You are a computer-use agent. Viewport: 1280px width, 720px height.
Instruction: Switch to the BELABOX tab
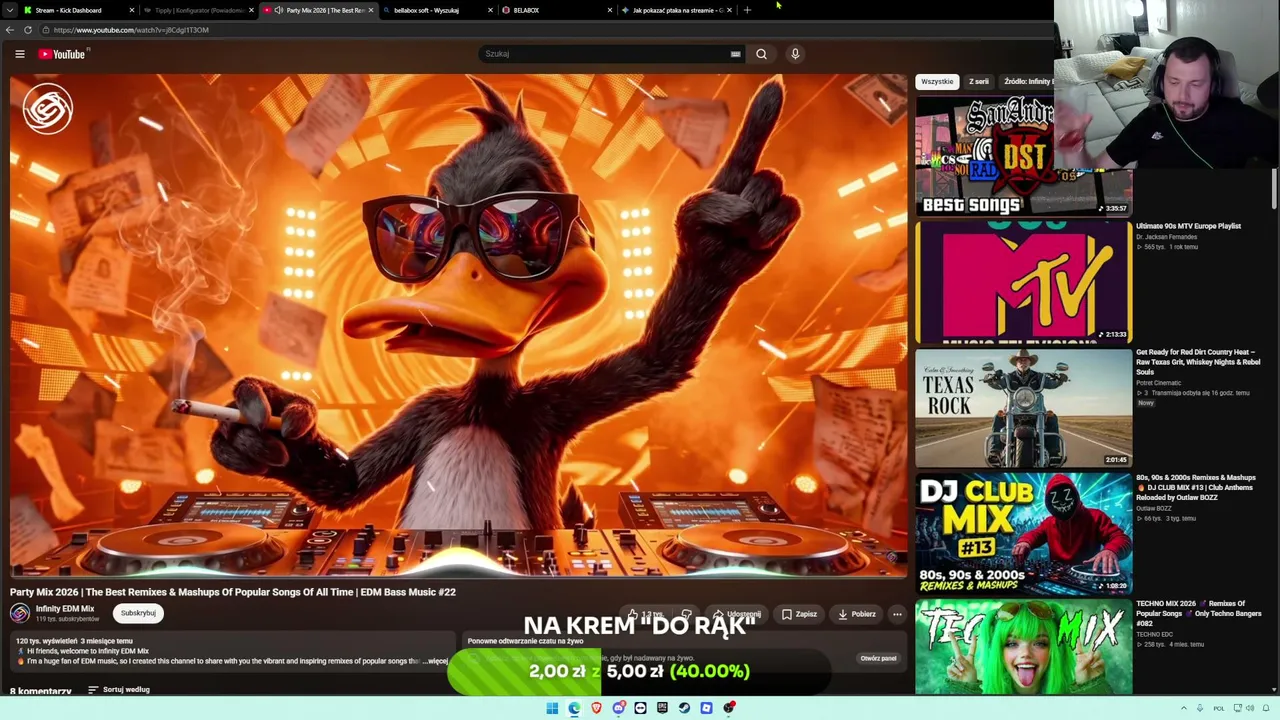pyautogui.click(x=556, y=10)
